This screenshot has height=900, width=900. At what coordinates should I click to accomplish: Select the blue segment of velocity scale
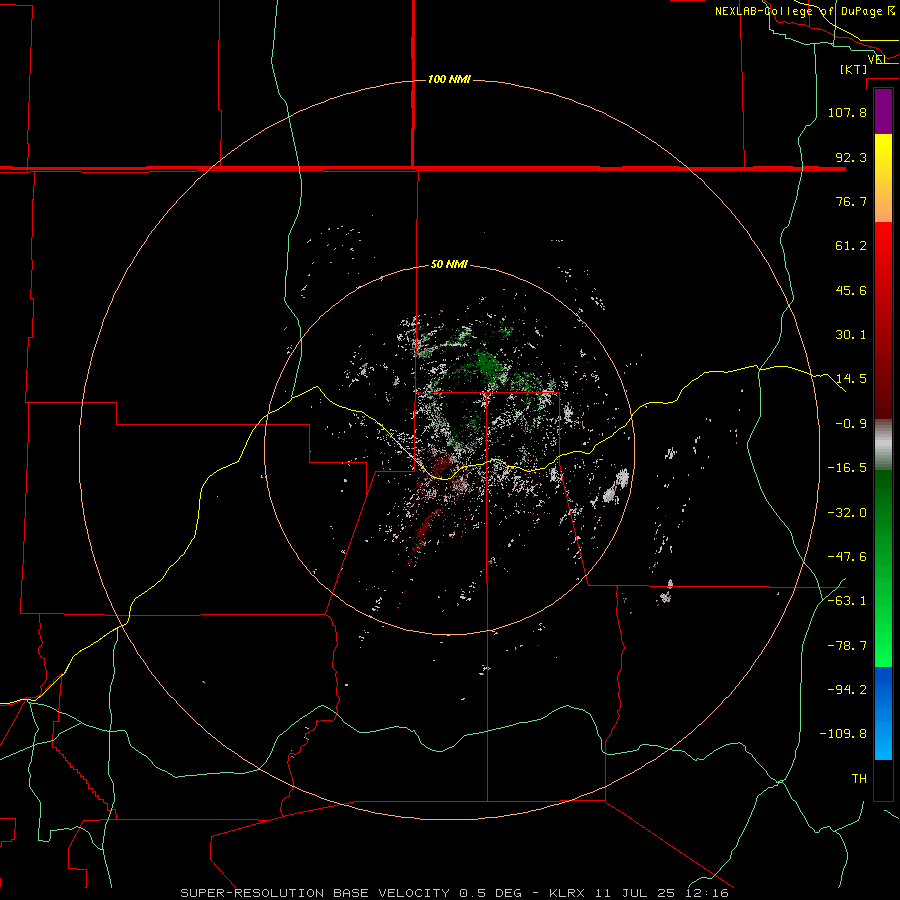[883, 713]
